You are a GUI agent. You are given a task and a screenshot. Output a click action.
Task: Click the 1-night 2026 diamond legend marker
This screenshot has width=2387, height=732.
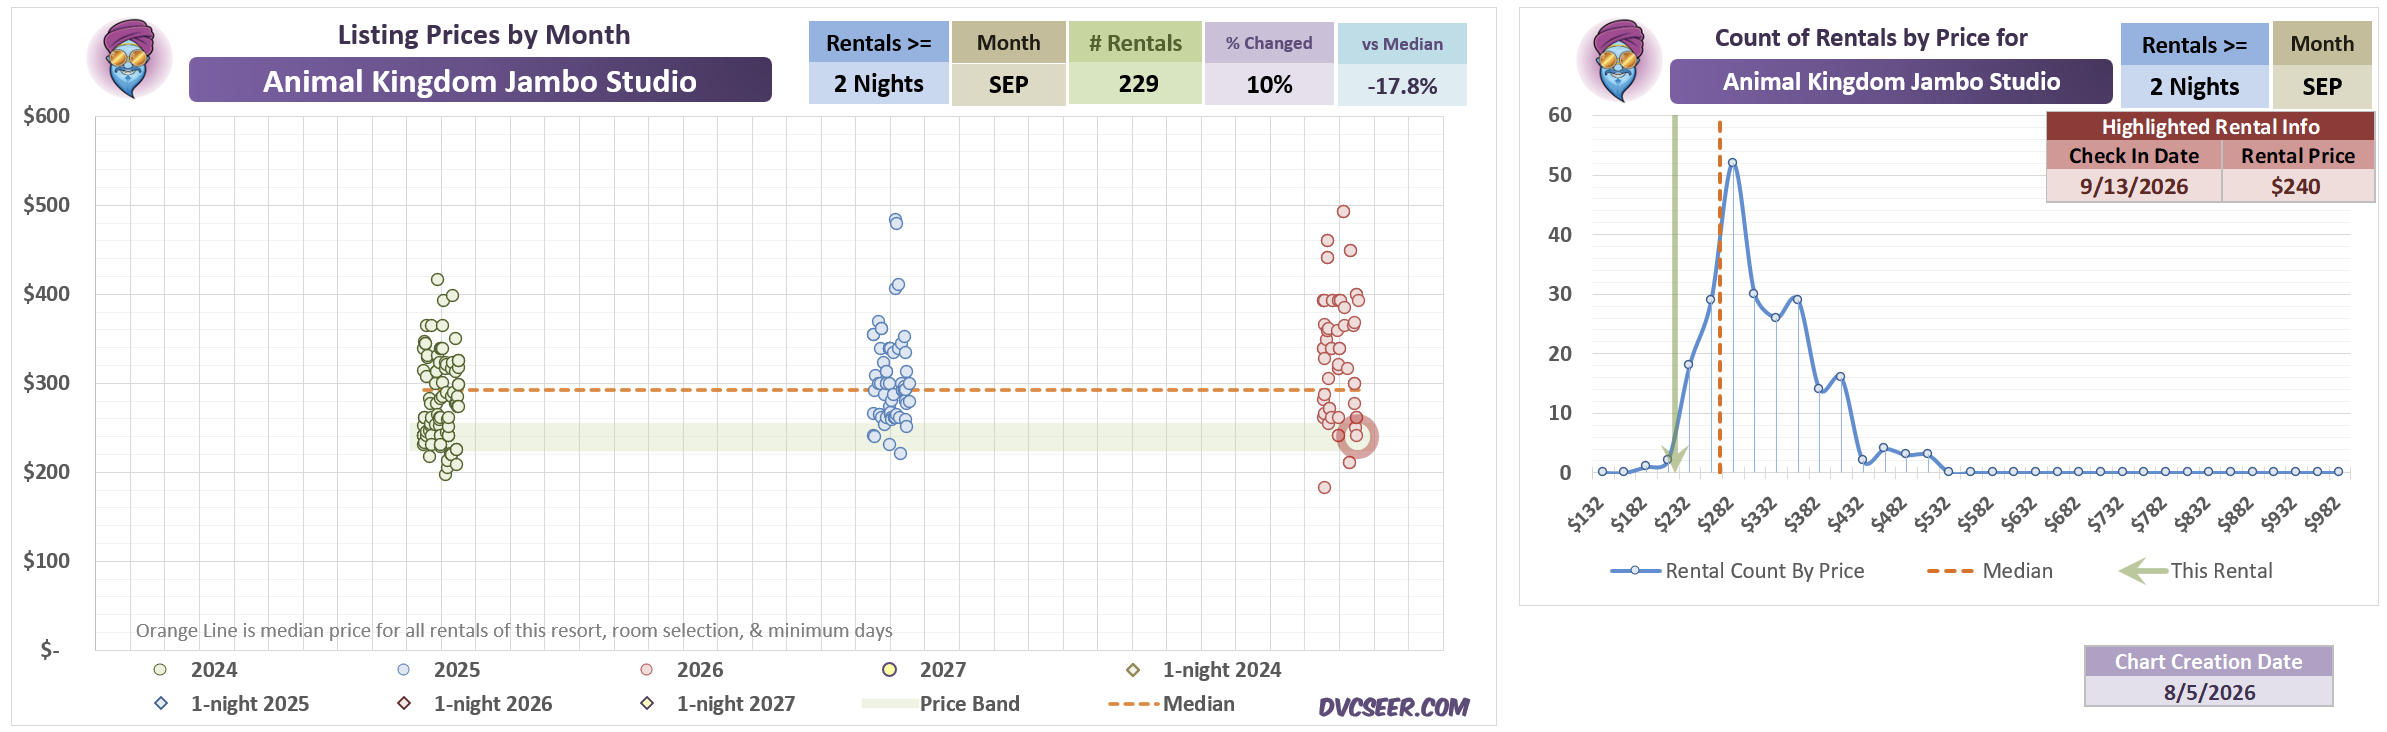pyautogui.click(x=404, y=704)
